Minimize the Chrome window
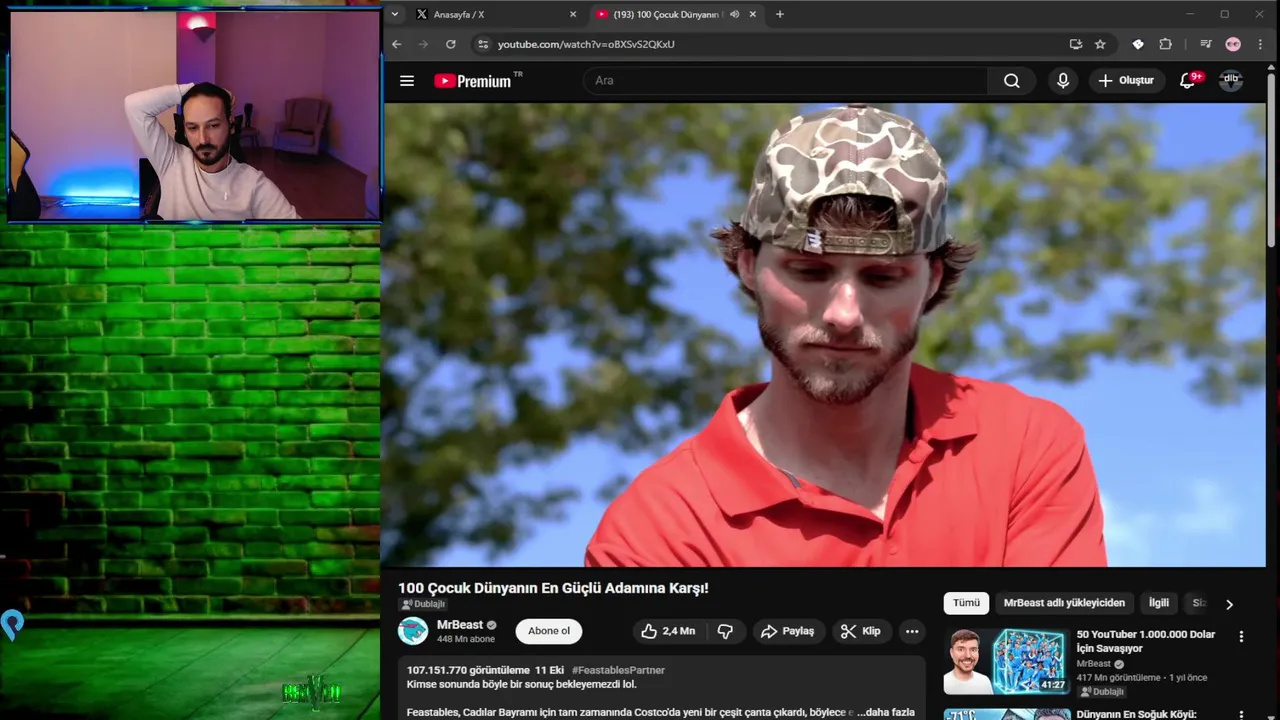Viewport: 1280px width, 720px height. [x=1190, y=14]
